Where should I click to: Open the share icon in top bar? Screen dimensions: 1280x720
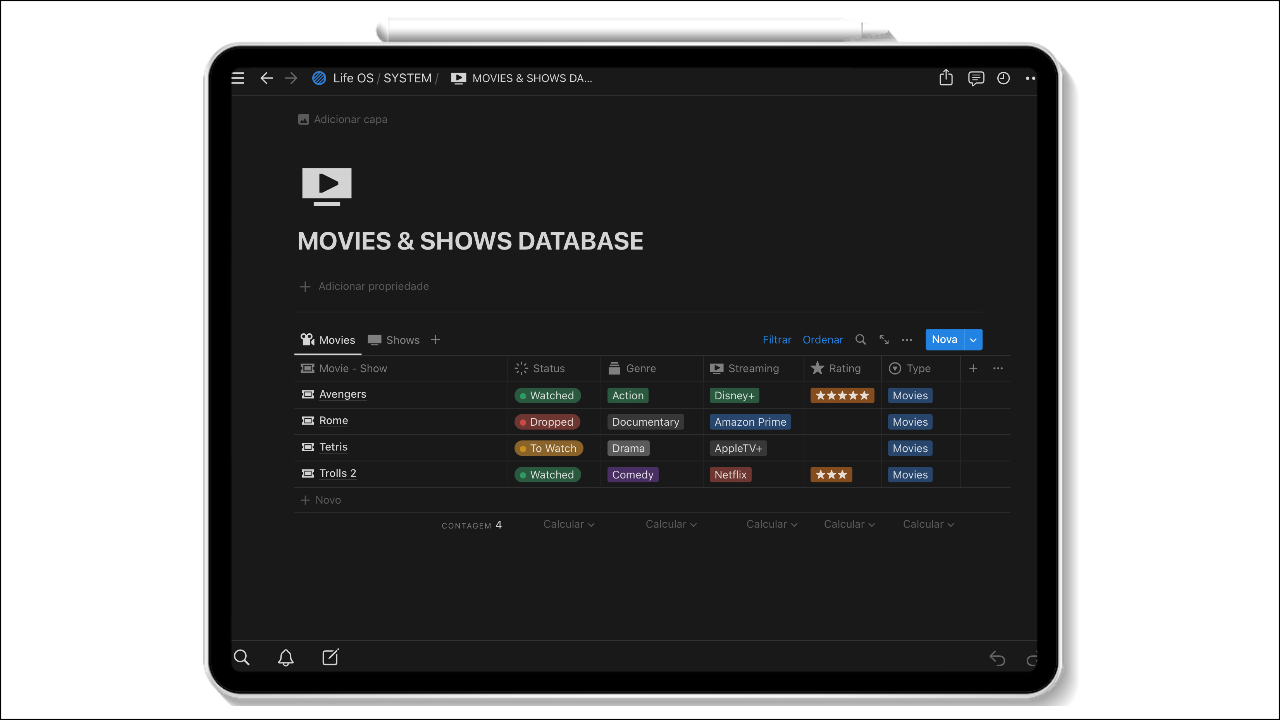[x=946, y=77]
